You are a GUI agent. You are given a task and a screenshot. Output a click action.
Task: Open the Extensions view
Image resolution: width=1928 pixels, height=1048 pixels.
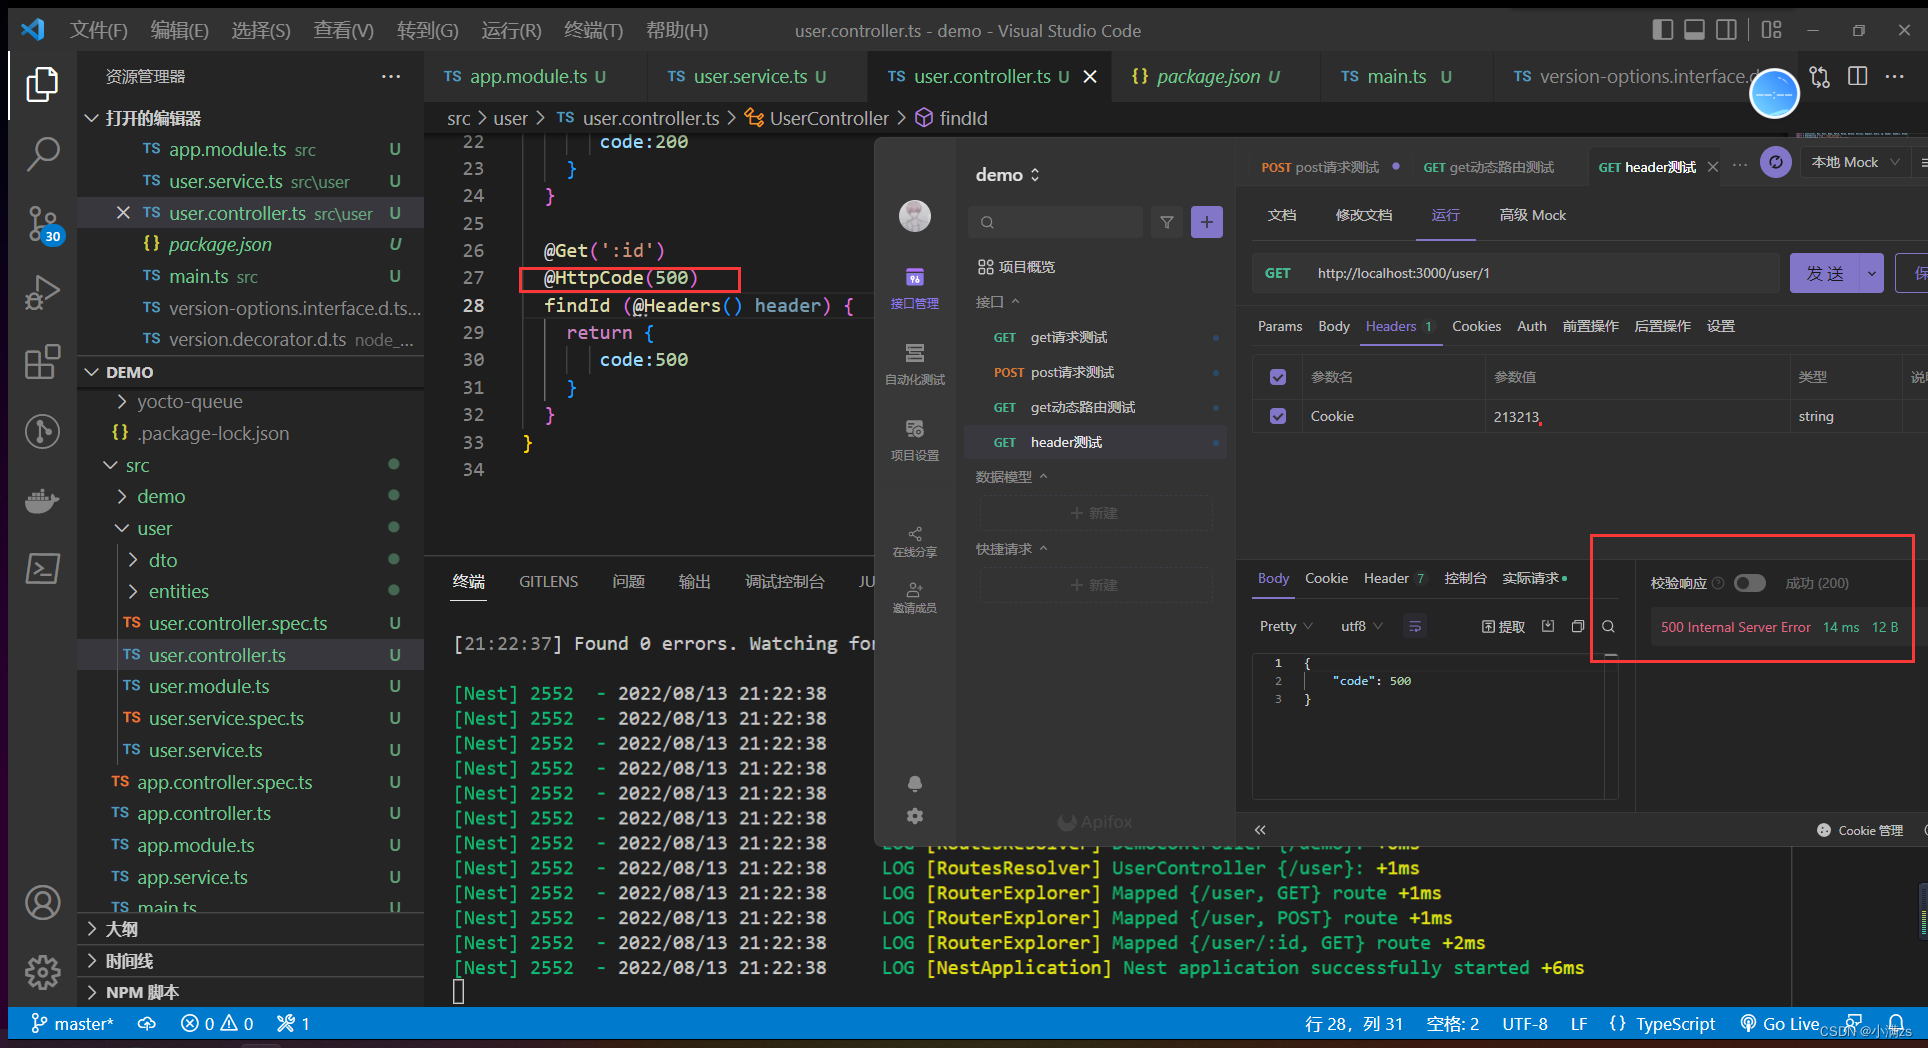coord(42,362)
